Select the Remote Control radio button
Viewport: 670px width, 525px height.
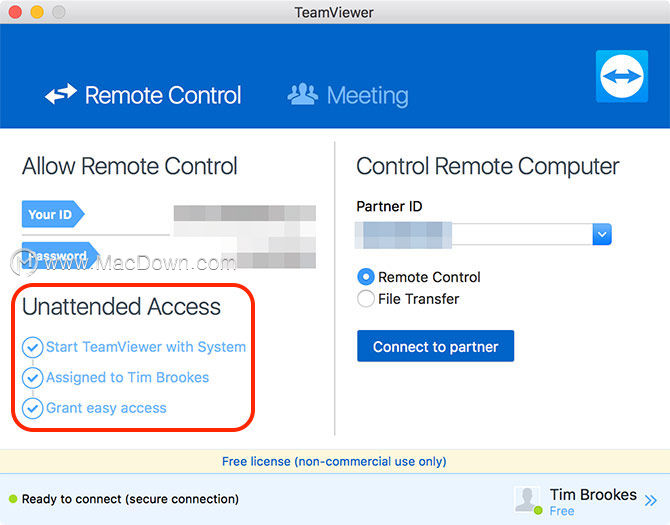pyautogui.click(x=366, y=277)
